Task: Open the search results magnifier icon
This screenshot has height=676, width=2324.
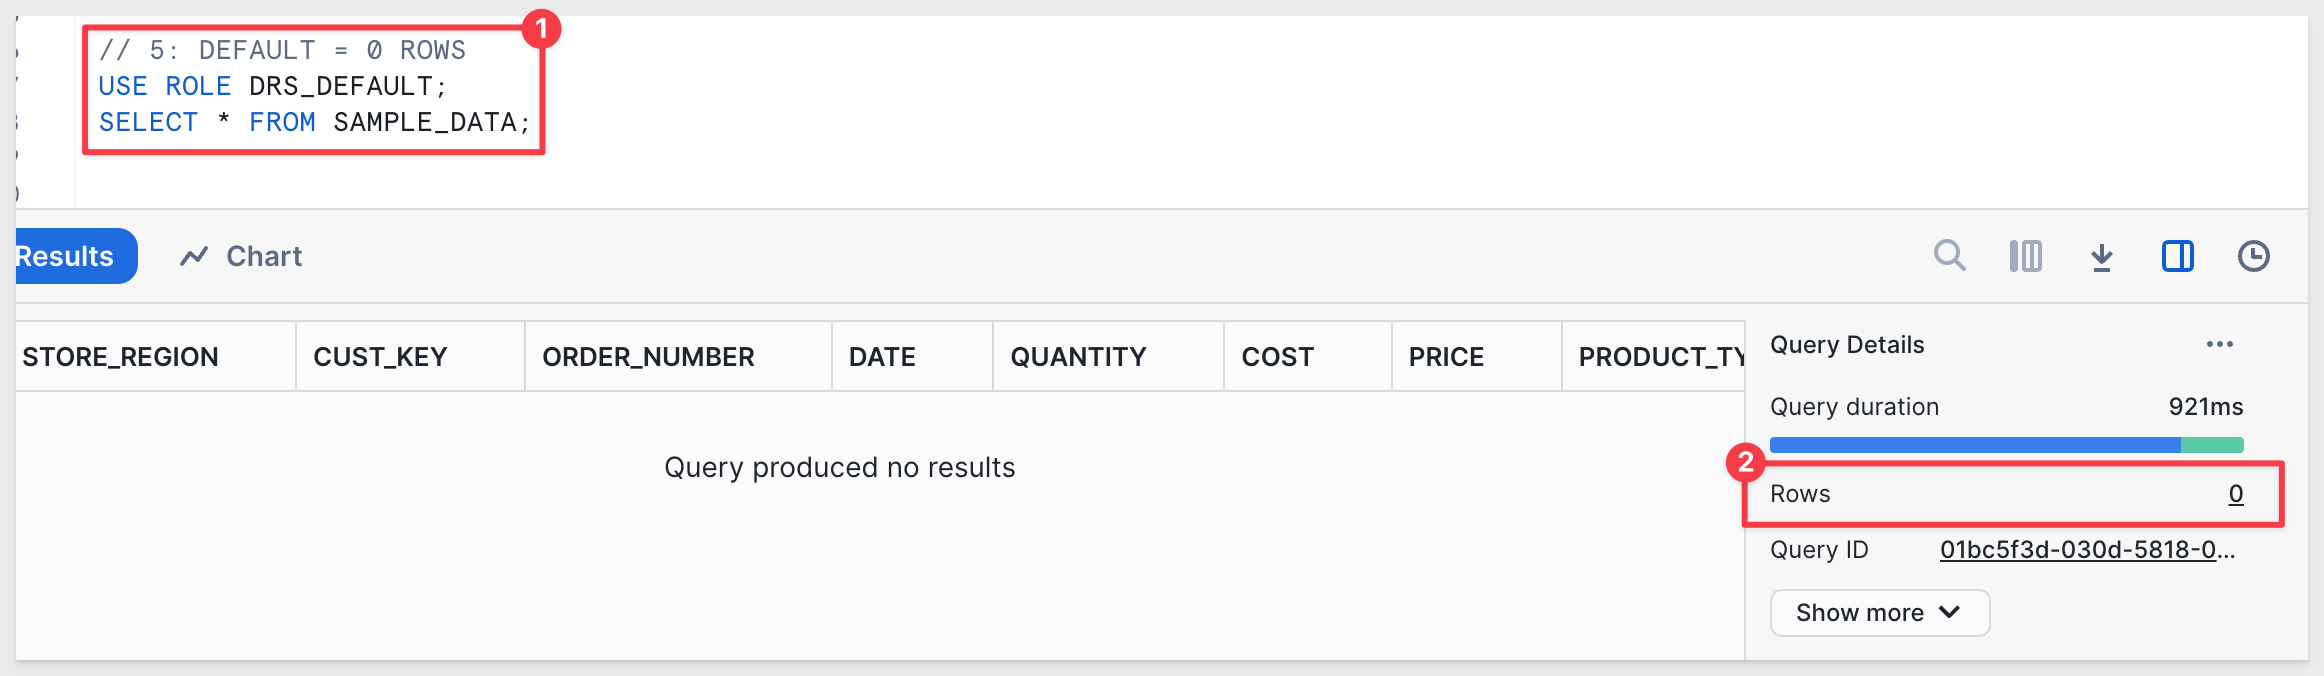Action: click(1949, 256)
